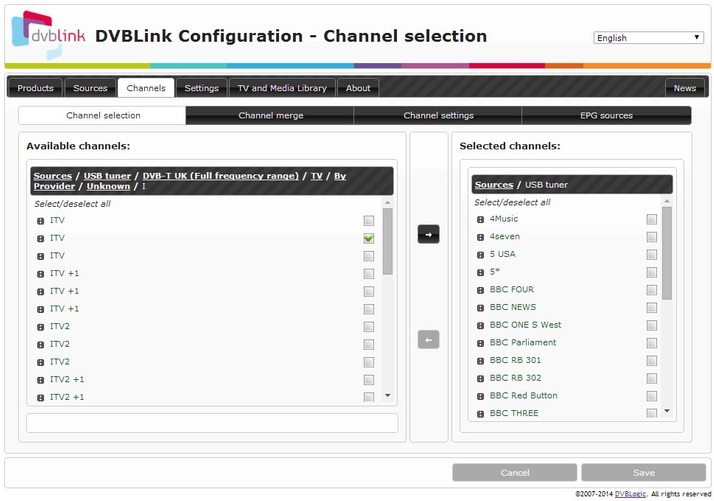Click the Cancel button

click(515, 473)
